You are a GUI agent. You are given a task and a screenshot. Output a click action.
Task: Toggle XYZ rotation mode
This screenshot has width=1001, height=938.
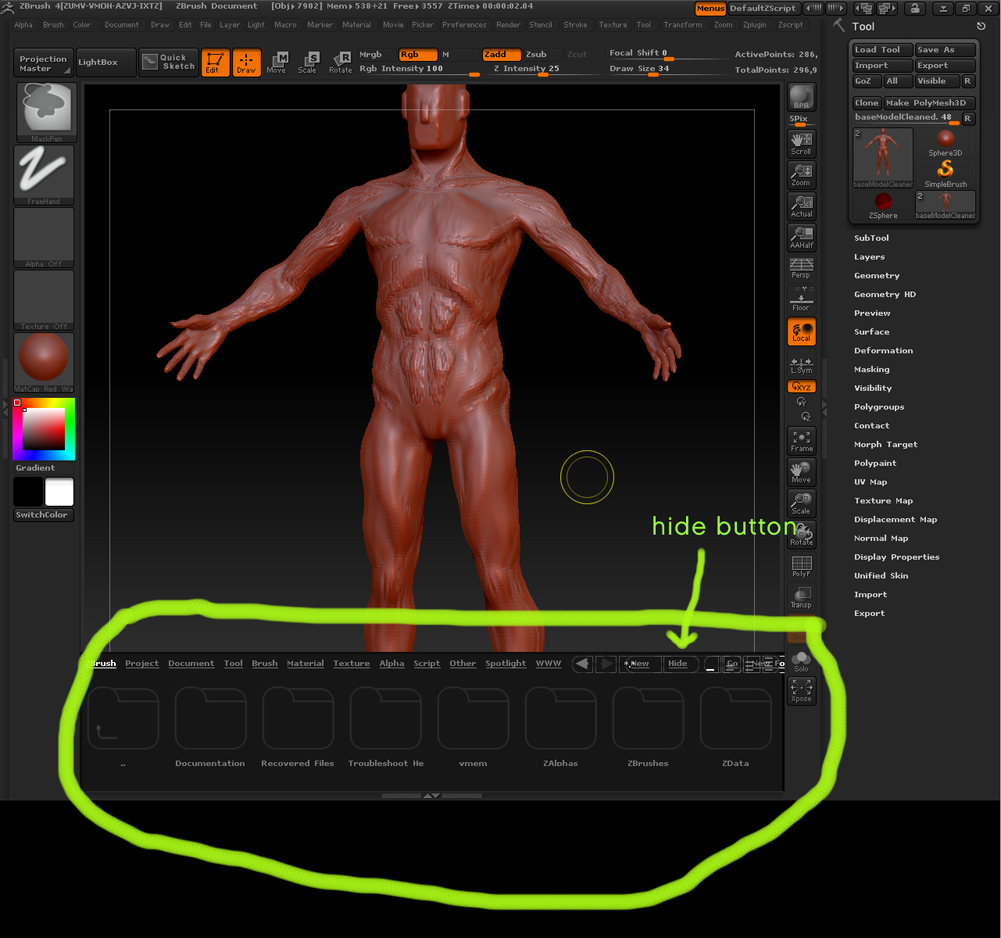pos(801,386)
